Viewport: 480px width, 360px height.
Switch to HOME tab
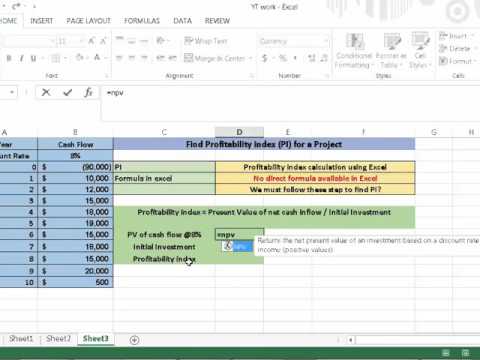click(x=8, y=21)
